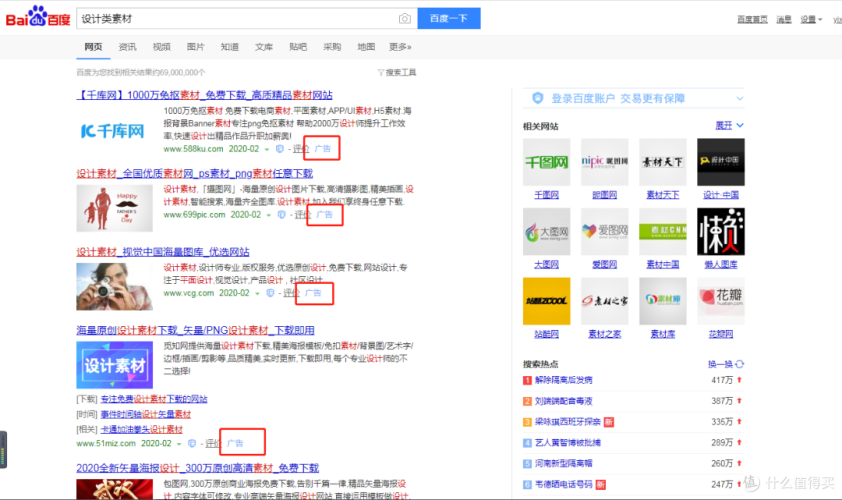The width and height of the screenshot is (842, 500).
Task: Open the yellow ZCOOL site logo
Action: click(547, 301)
